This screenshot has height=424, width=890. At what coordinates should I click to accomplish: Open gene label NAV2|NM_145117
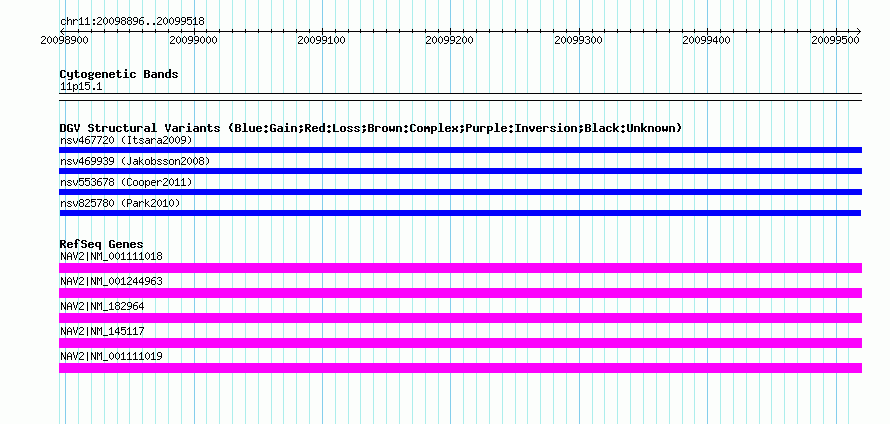pyautogui.click(x=102, y=331)
